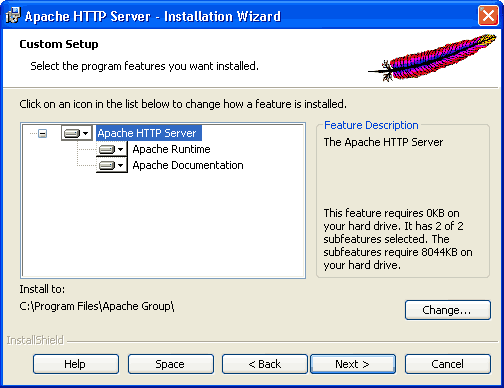Image resolution: width=504 pixels, height=388 pixels.
Task: Cancel the installation wizard
Action: tap(448, 364)
